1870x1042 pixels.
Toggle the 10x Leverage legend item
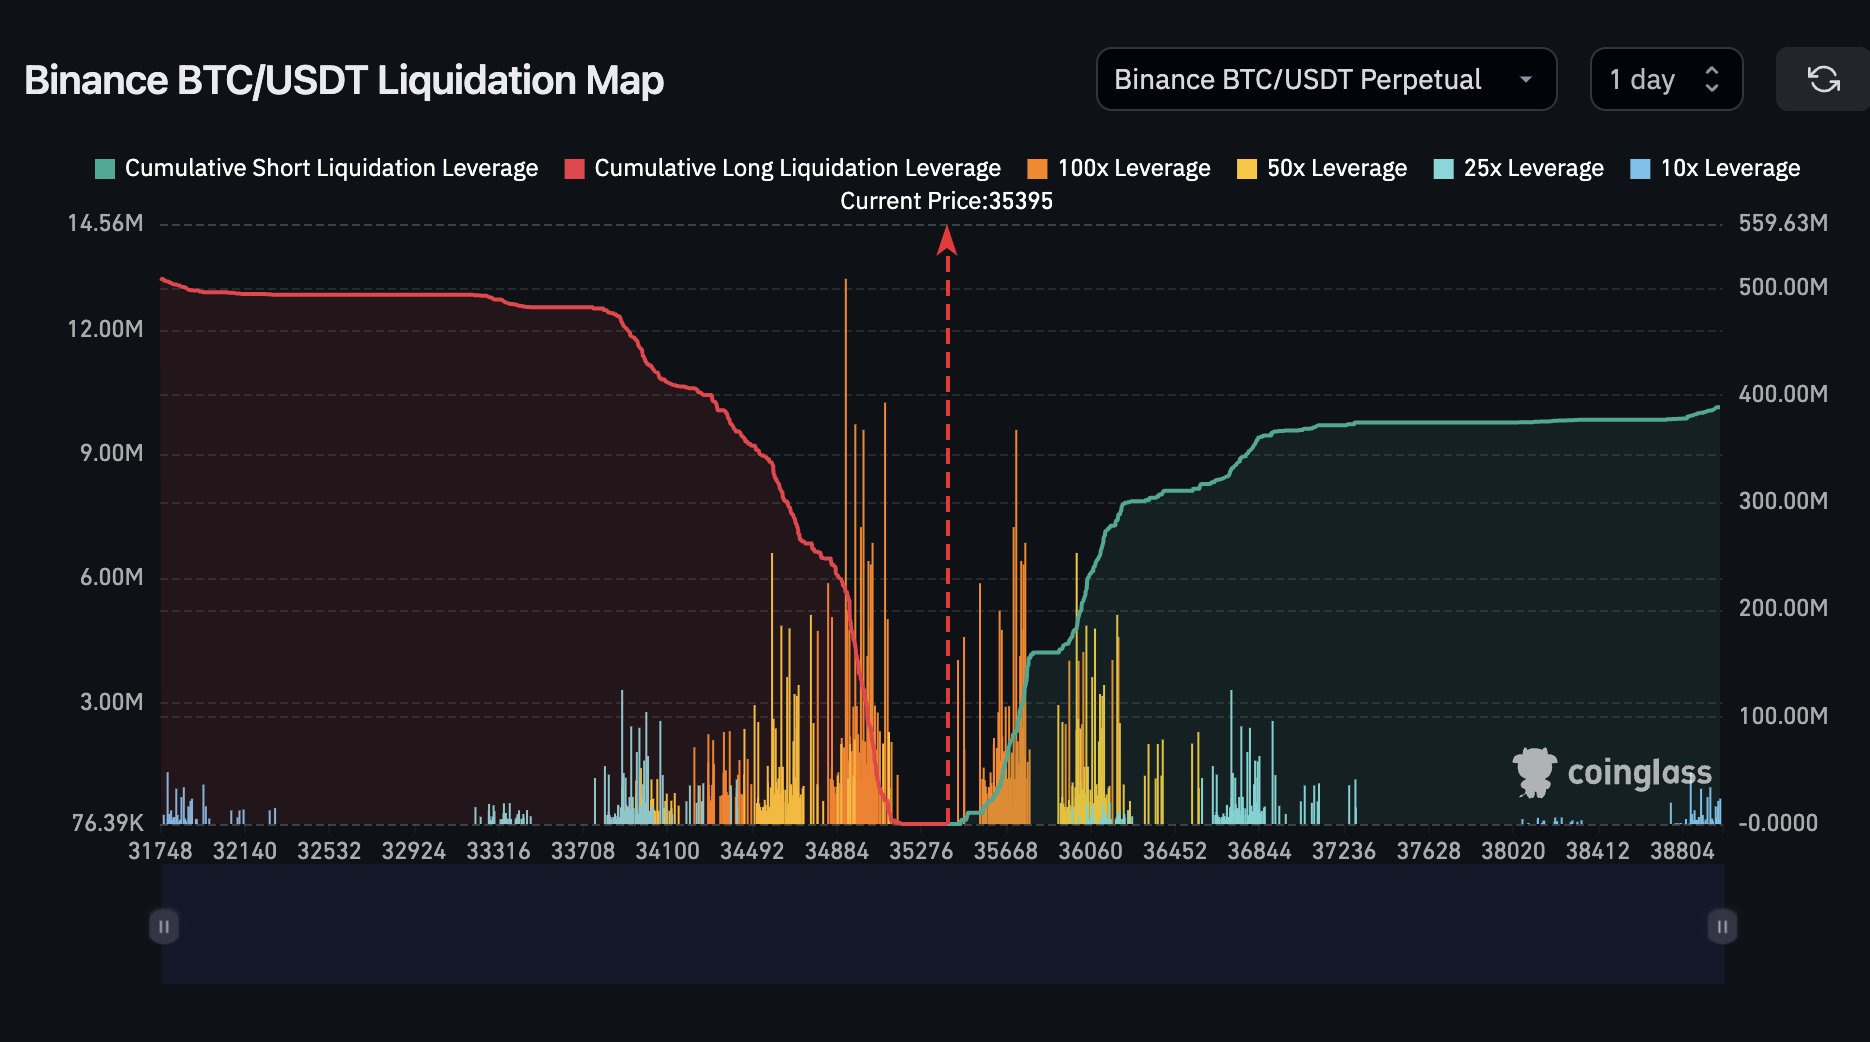pyautogui.click(x=1715, y=168)
